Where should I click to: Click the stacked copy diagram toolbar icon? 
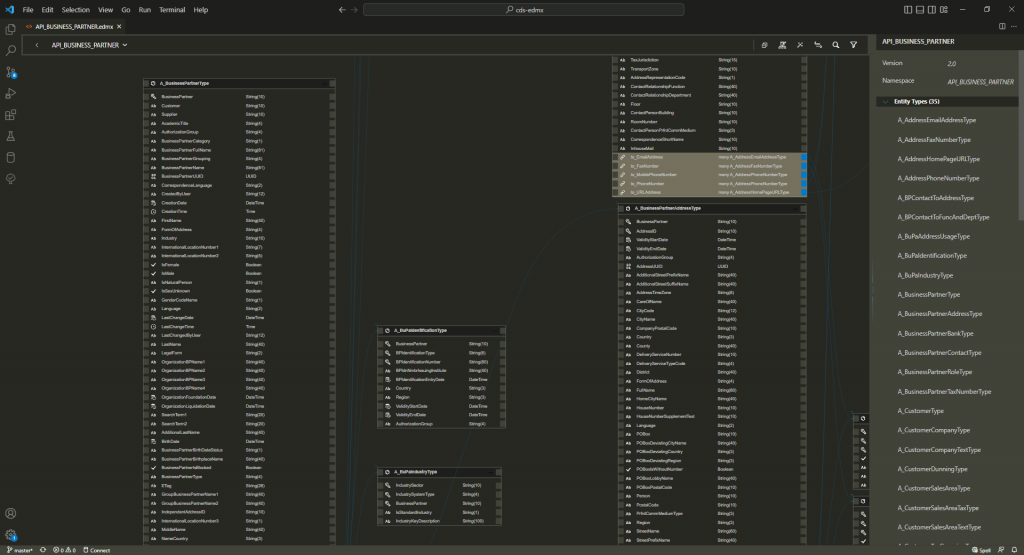pyautogui.click(x=764, y=45)
